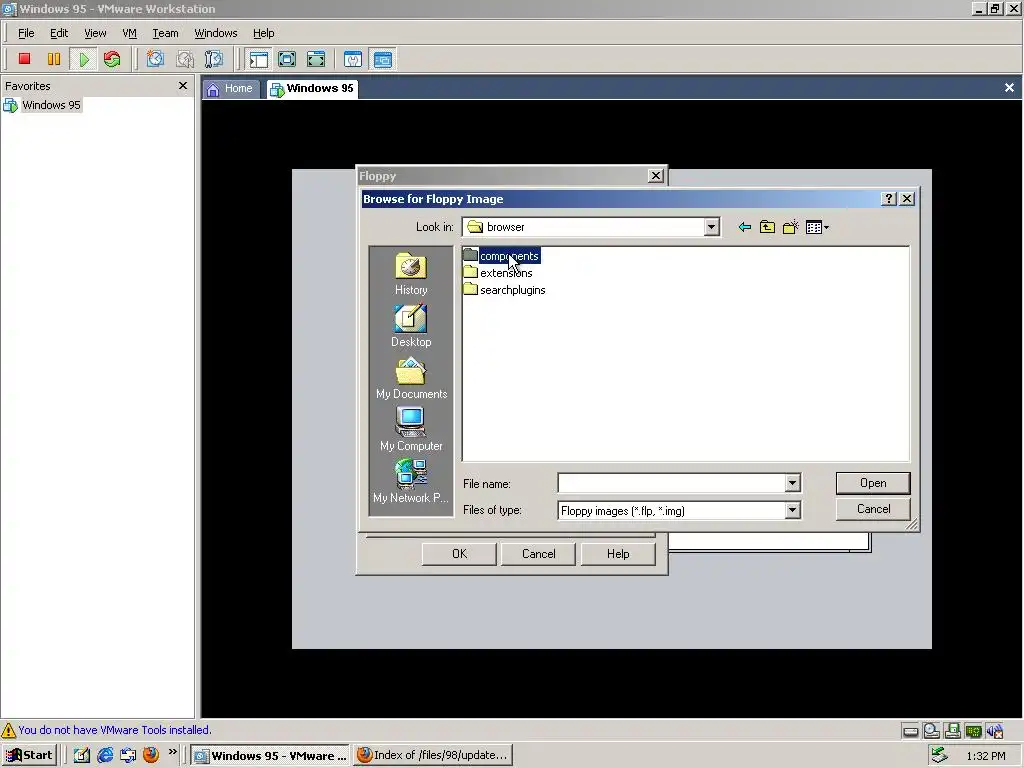This screenshot has width=1024, height=768.
Task: Open the View menu
Action: 95,33
